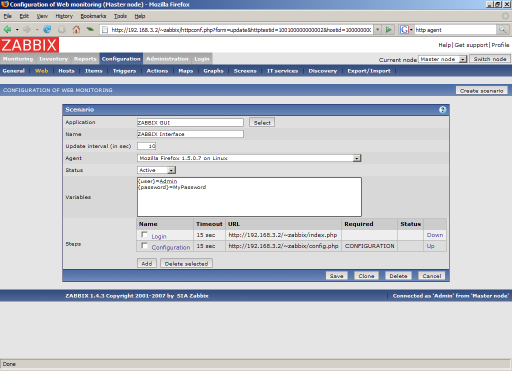Switch to the Administration tab
Image resolution: width=512 pixels, height=371 pixels.
[x=167, y=59]
